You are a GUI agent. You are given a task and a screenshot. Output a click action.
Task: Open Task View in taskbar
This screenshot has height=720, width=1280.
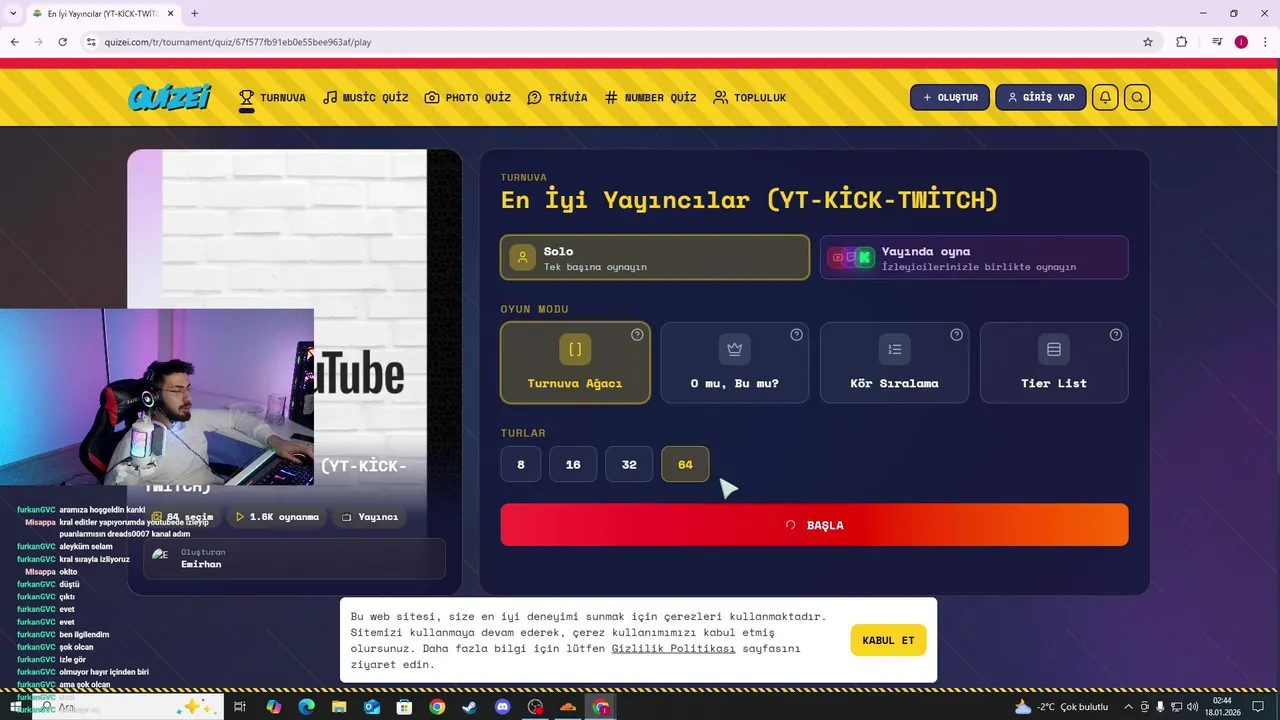pyautogui.click(x=240, y=707)
